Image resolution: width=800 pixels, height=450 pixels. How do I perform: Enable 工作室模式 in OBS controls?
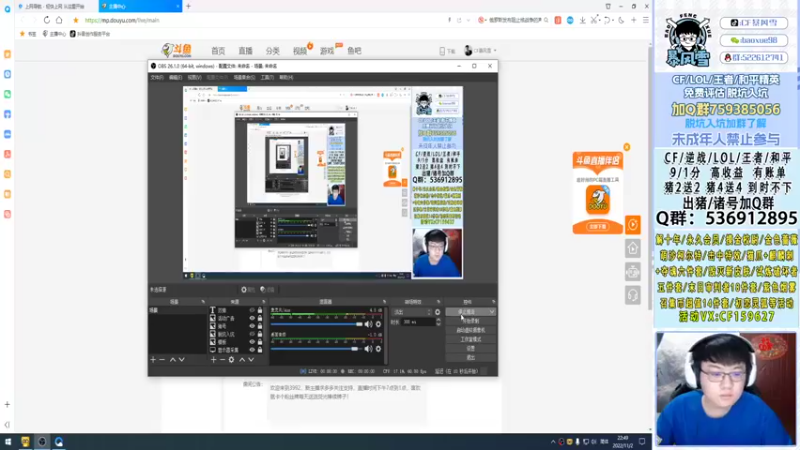pos(470,339)
